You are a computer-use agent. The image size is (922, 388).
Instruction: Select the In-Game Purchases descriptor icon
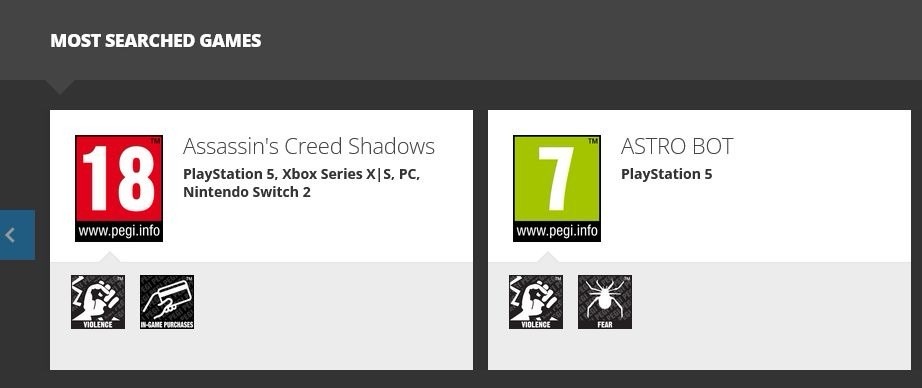tap(167, 302)
